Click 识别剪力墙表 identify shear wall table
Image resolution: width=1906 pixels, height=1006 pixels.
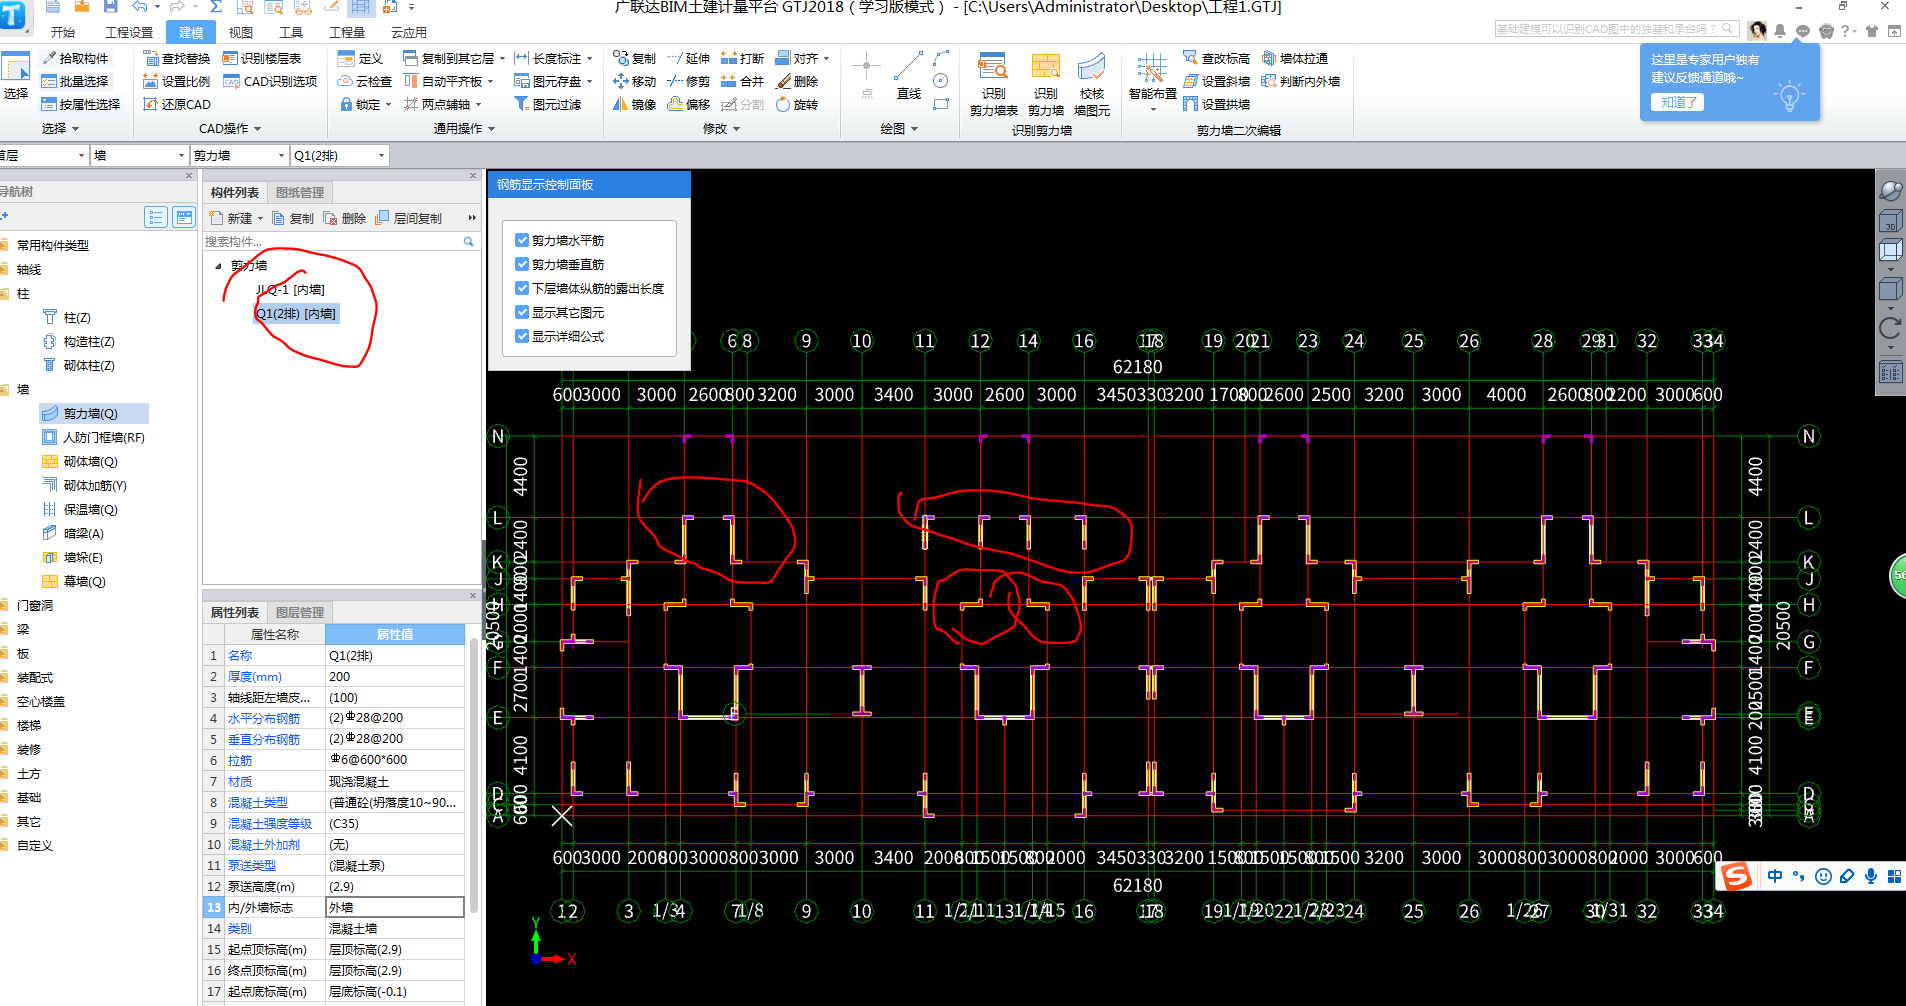[993, 85]
